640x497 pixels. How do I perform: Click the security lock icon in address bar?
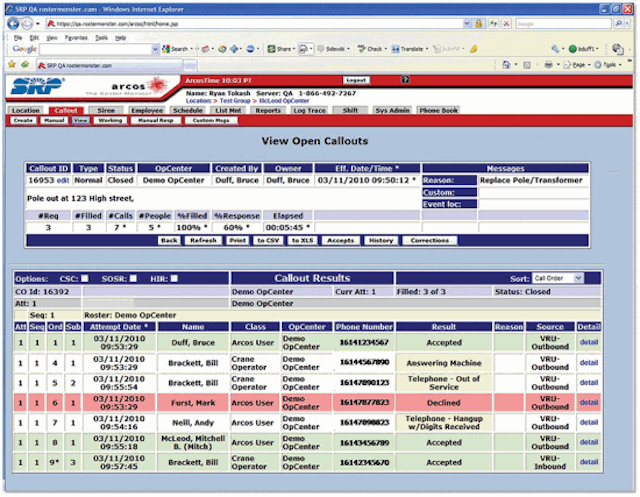pyautogui.click(x=478, y=24)
